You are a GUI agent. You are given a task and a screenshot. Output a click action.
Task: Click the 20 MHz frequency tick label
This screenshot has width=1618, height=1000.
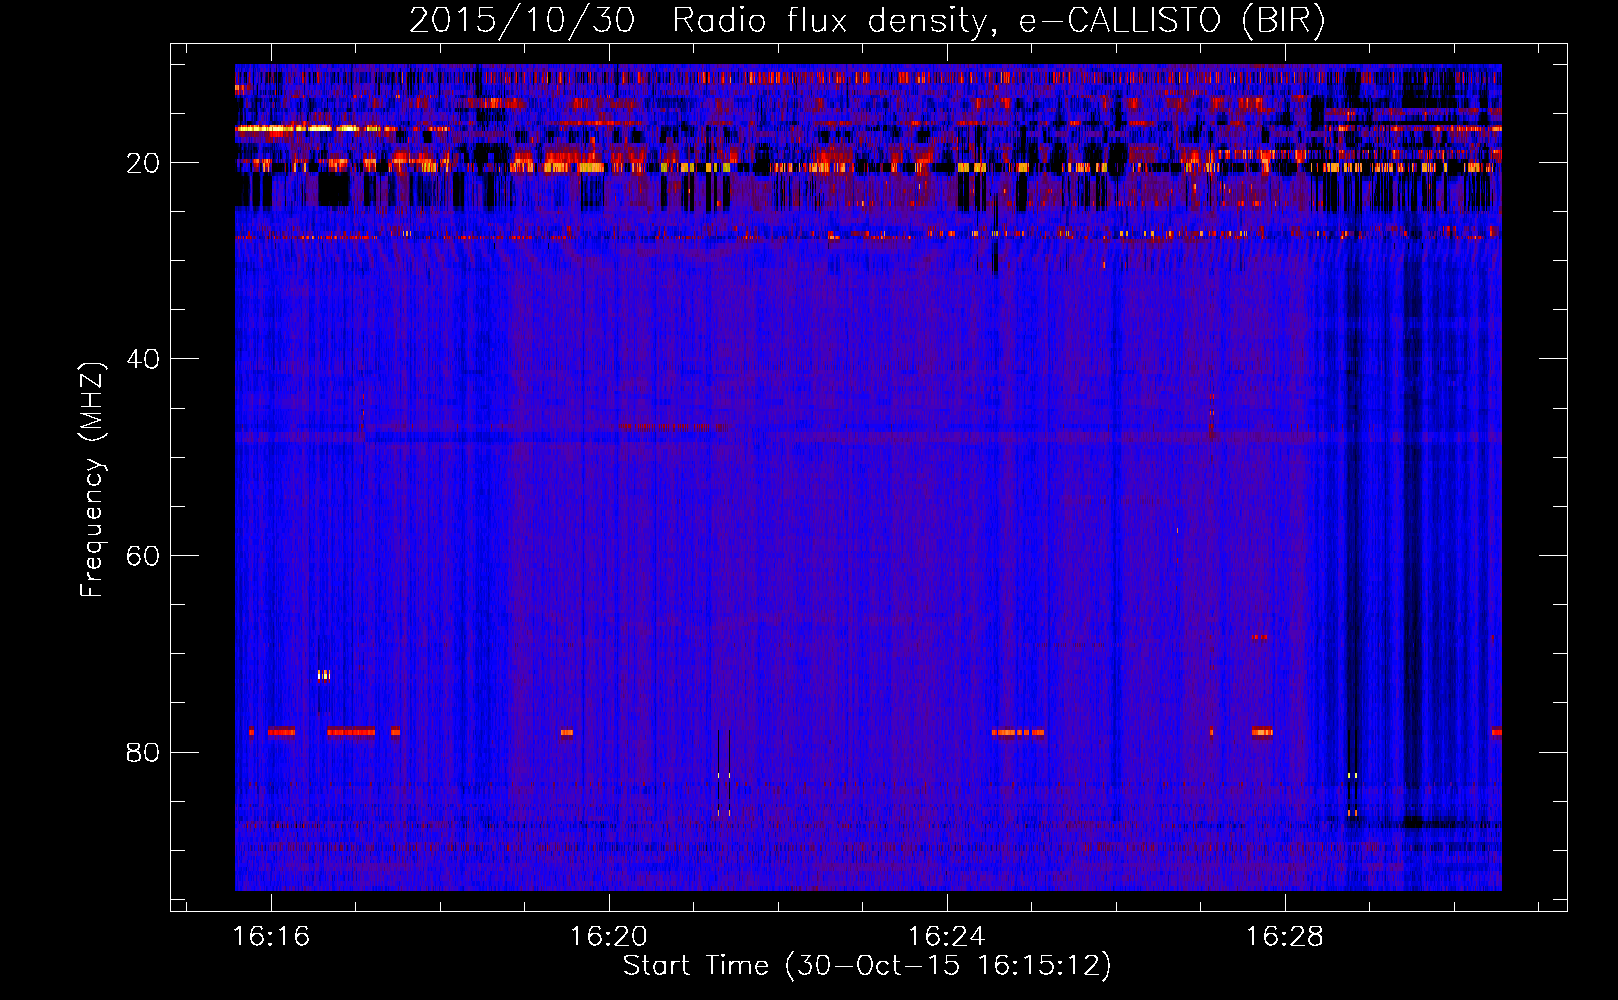(x=144, y=163)
